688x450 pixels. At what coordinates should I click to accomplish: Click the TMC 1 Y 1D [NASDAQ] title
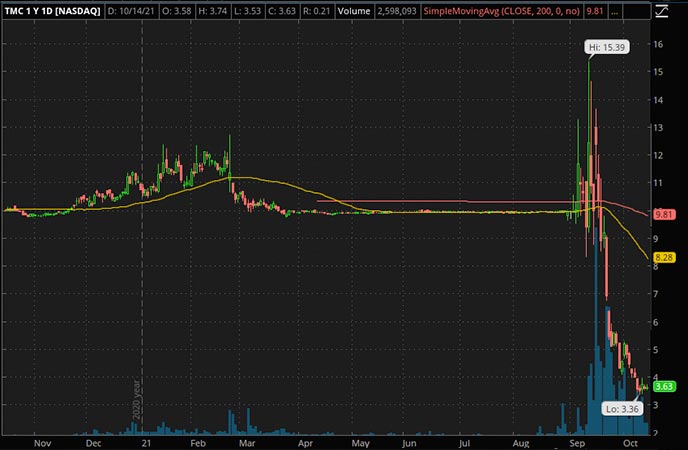click(x=52, y=11)
